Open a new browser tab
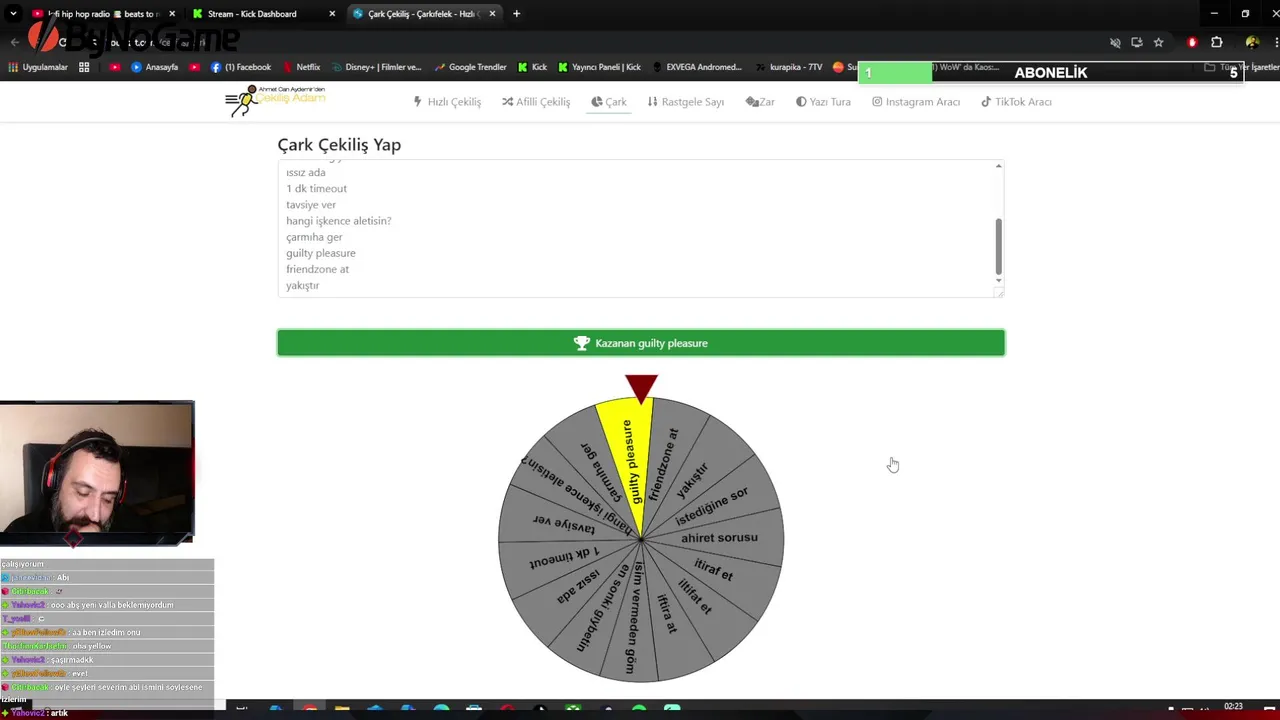The height and width of the screenshot is (720, 1280). click(516, 14)
